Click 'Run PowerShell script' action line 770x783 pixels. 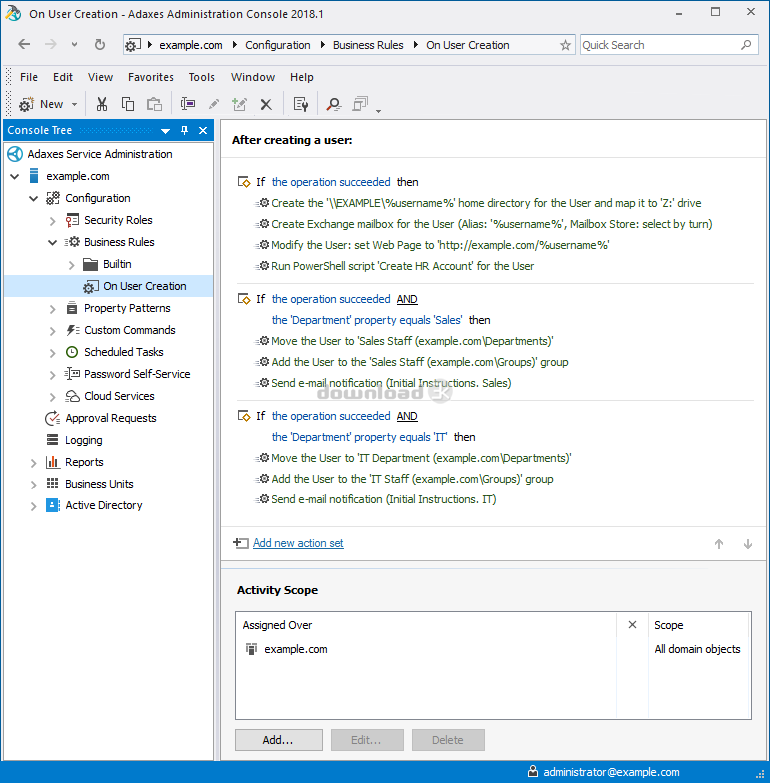[x=402, y=266]
